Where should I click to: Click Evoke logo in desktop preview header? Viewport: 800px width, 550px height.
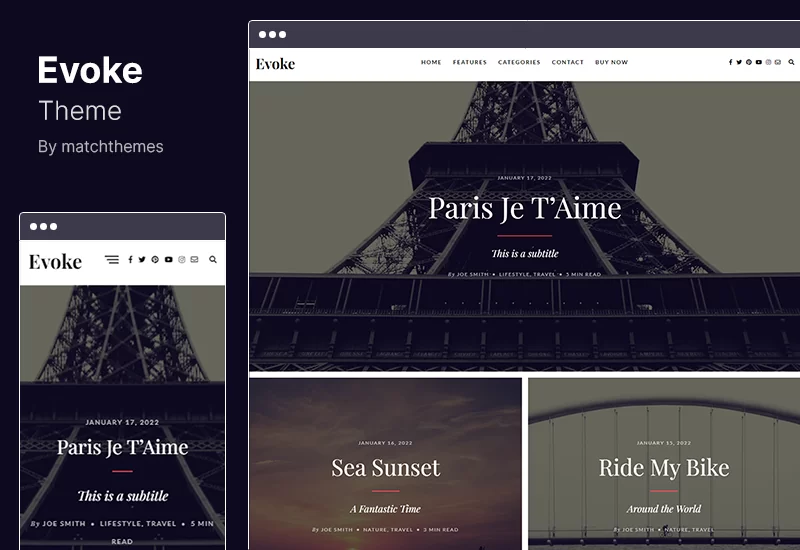point(275,64)
